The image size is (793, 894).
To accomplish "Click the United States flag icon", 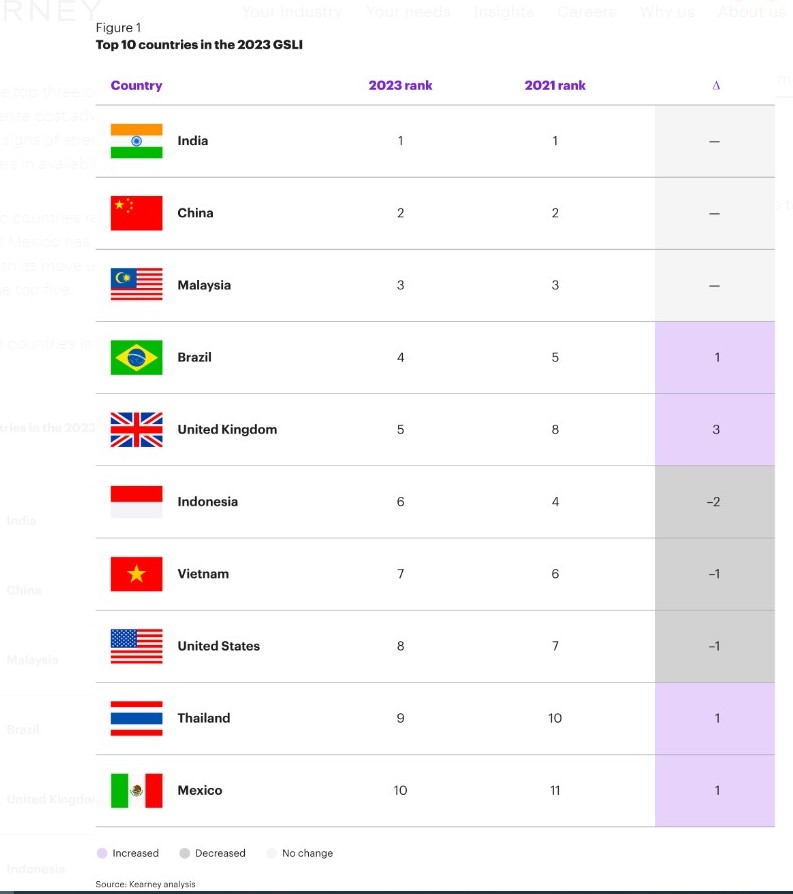I will click(x=136, y=646).
